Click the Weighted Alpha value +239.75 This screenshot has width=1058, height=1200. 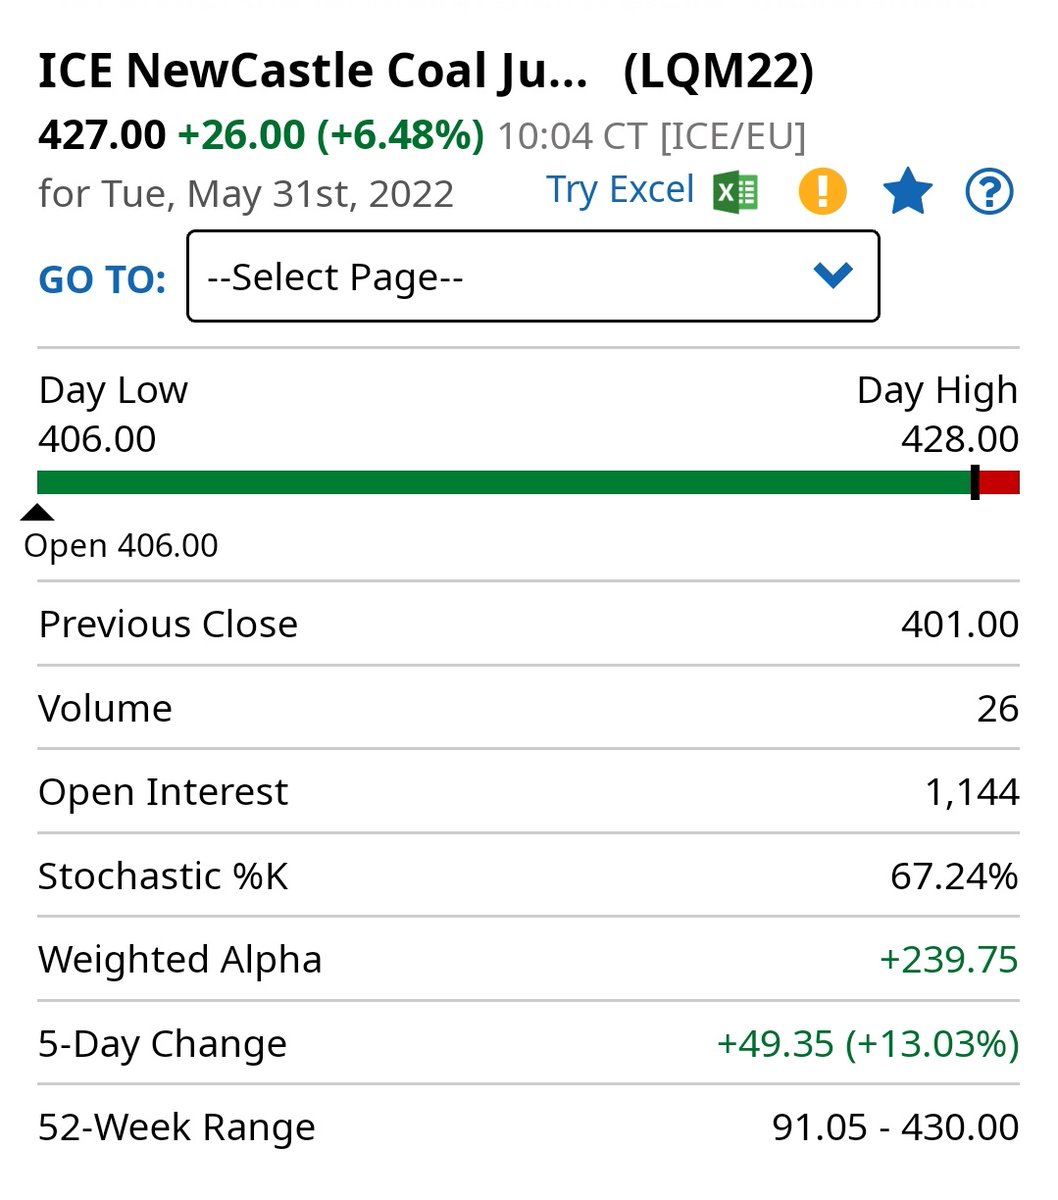[x=948, y=961]
